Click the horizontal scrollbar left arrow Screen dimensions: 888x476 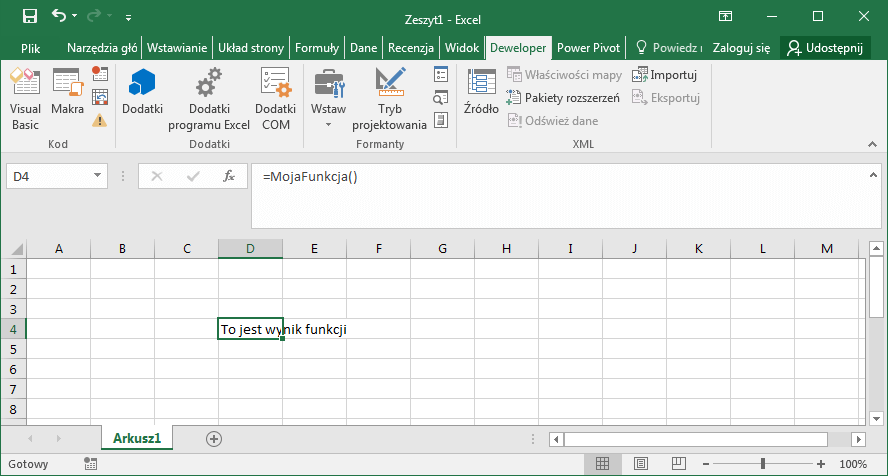(x=556, y=439)
